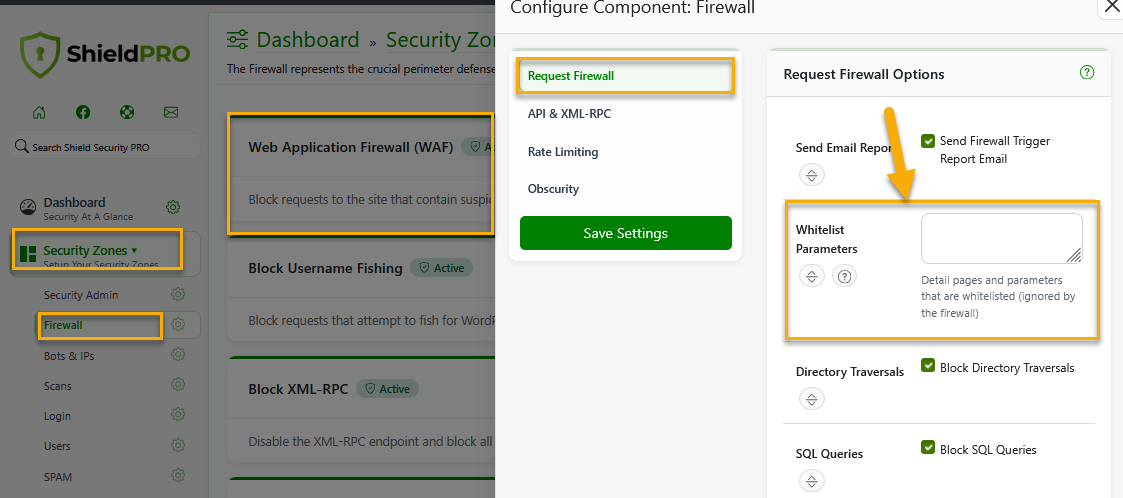Open gear settings beside SPAM
This screenshot has width=1123, height=498.
tap(178, 475)
